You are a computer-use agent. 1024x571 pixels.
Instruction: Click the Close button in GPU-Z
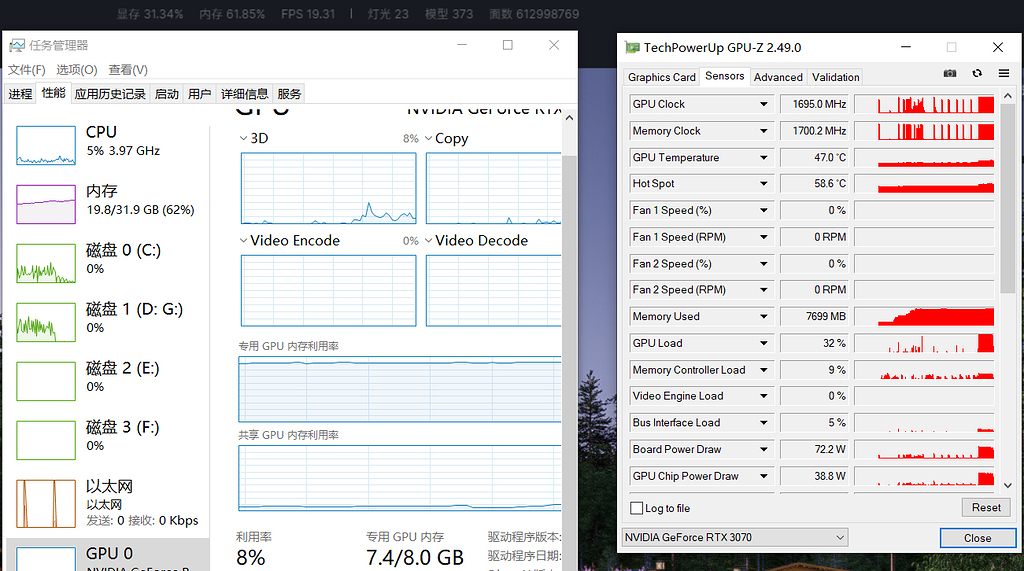978,538
